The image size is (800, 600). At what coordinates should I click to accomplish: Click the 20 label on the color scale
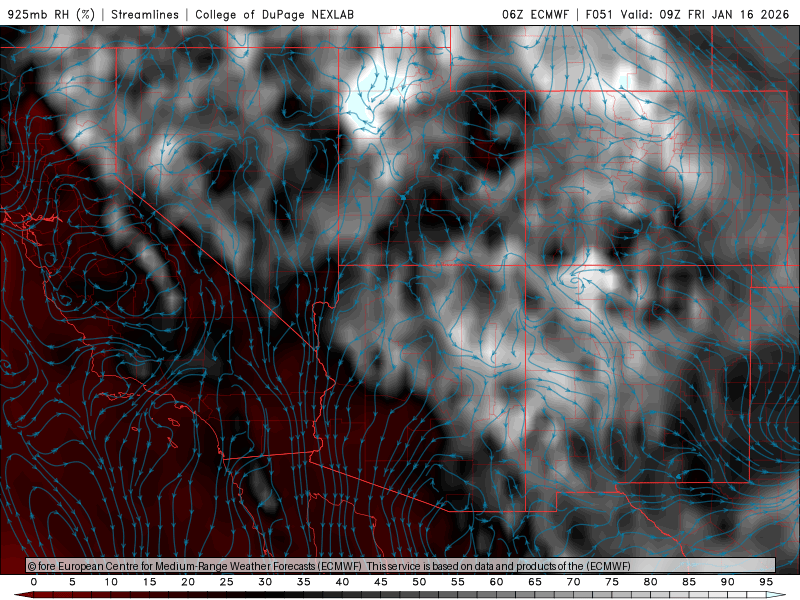[188, 582]
